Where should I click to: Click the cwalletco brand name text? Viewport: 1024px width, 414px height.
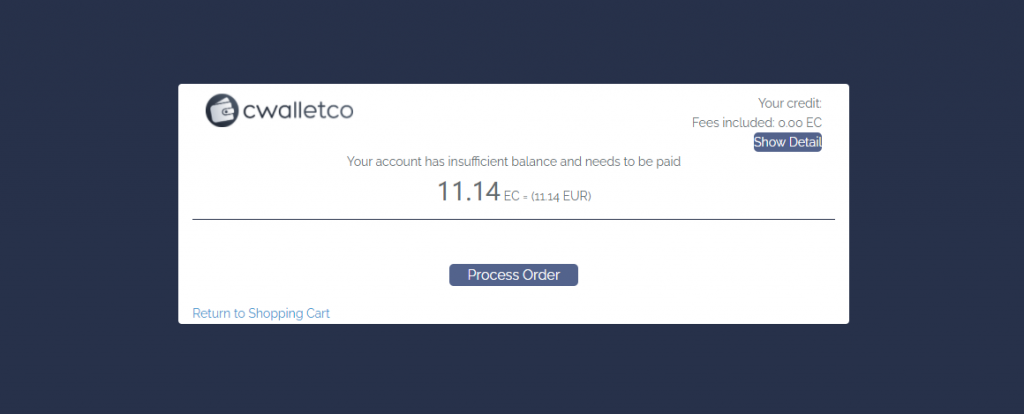pyautogui.click(x=298, y=110)
